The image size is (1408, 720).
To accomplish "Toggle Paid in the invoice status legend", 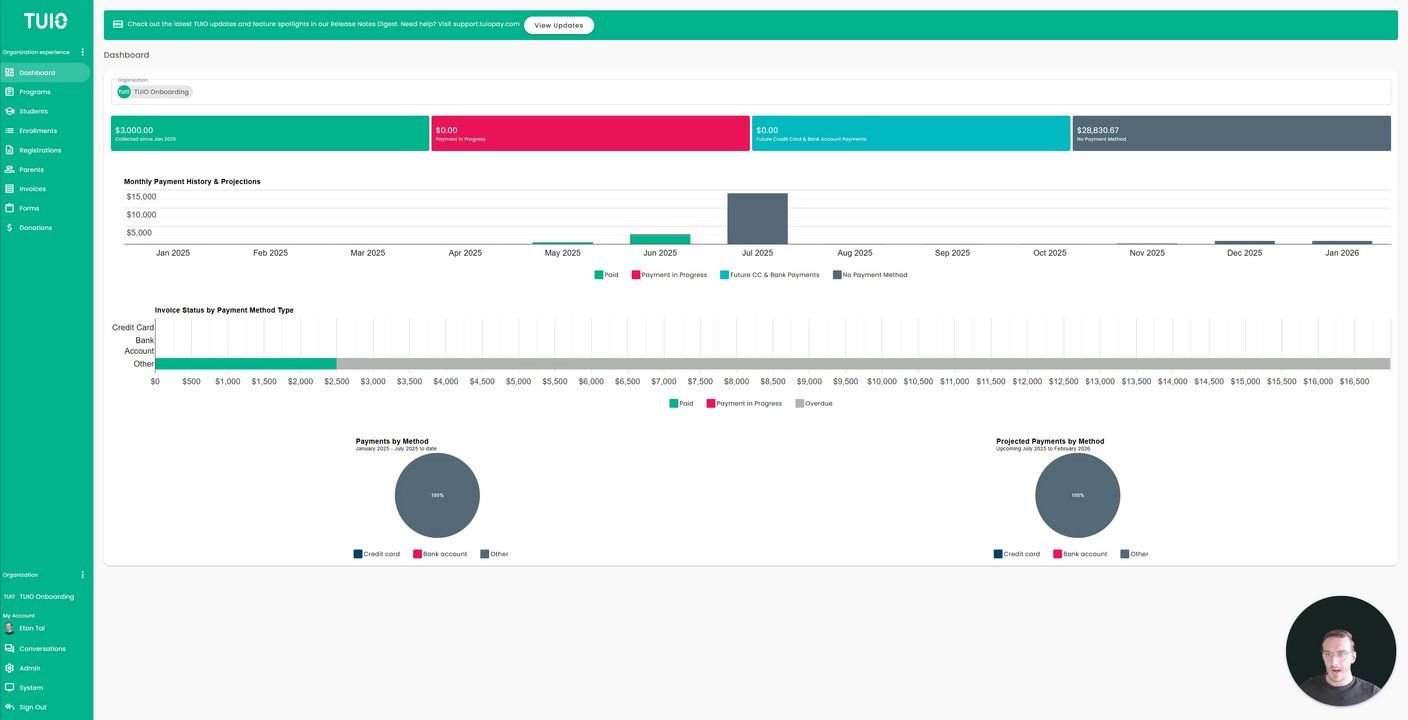I will click(x=681, y=404).
